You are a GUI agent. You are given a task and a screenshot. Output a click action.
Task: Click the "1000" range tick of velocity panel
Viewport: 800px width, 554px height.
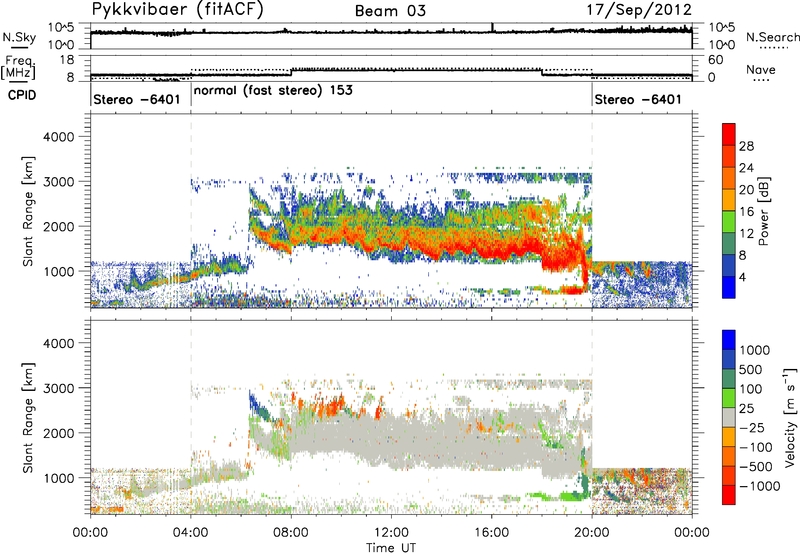61,478
